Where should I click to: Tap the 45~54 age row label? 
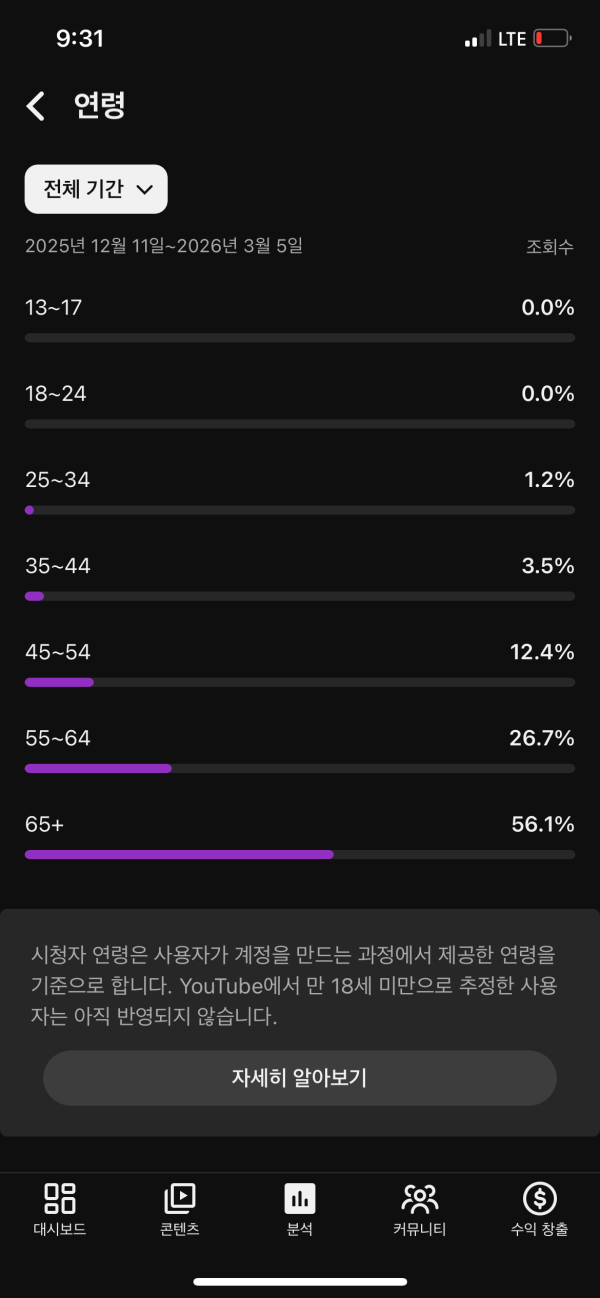(x=58, y=653)
